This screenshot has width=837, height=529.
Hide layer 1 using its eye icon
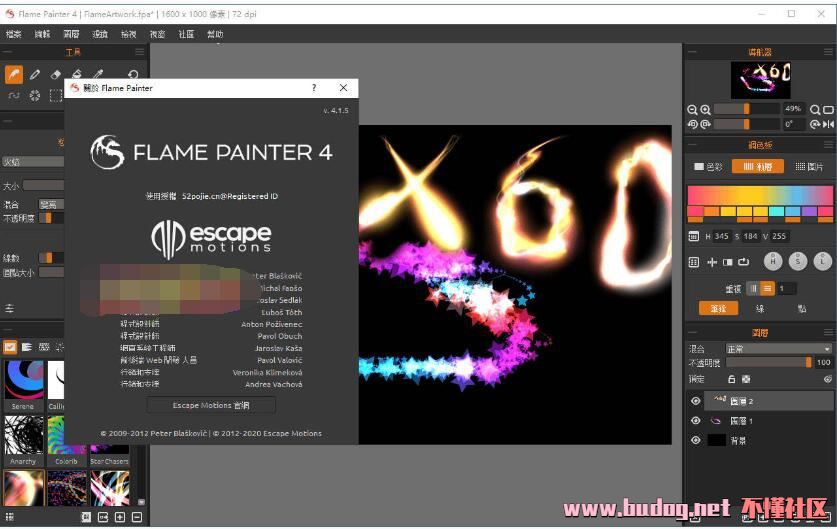click(x=696, y=421)
